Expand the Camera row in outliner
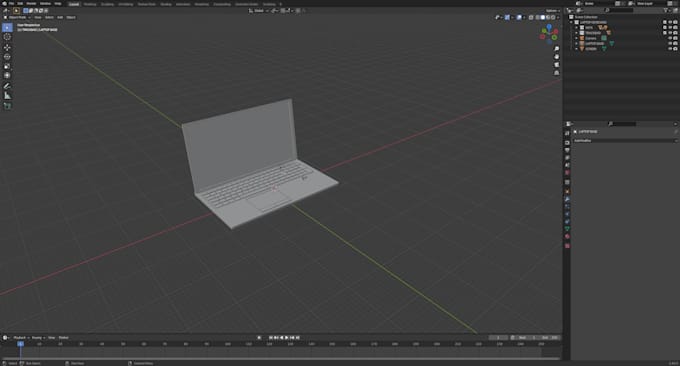The image size is (680, 366). click(576, 38)
